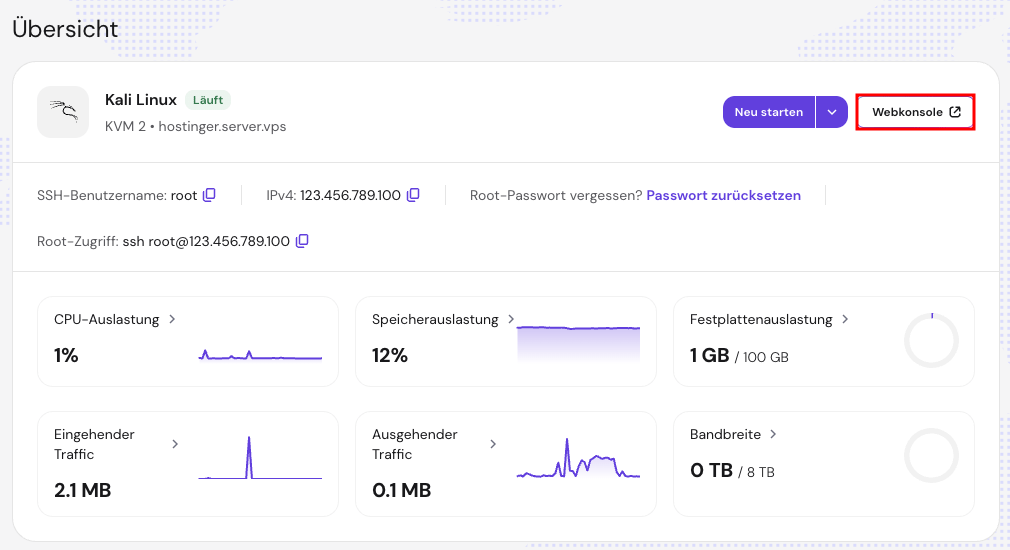This screenshot has width=1010, height=550.
Task: Expand the Bandbreite details chevron
Action: click(773, 434)
